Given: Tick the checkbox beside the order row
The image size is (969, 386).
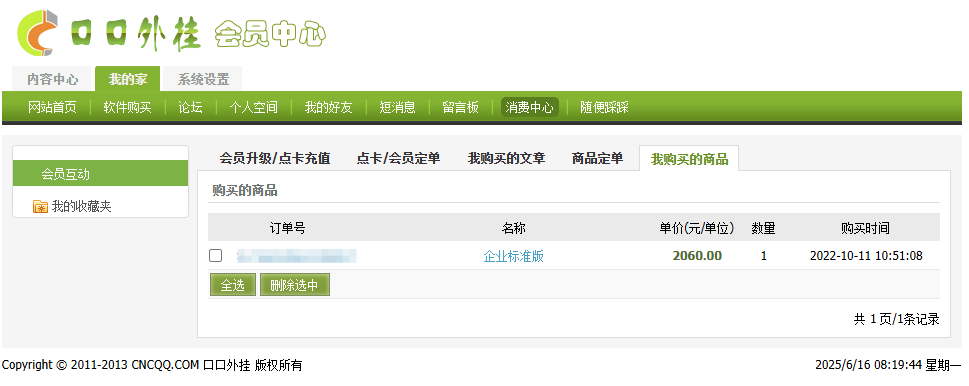Looking at the screenshot, I should (x=216, y=256).
